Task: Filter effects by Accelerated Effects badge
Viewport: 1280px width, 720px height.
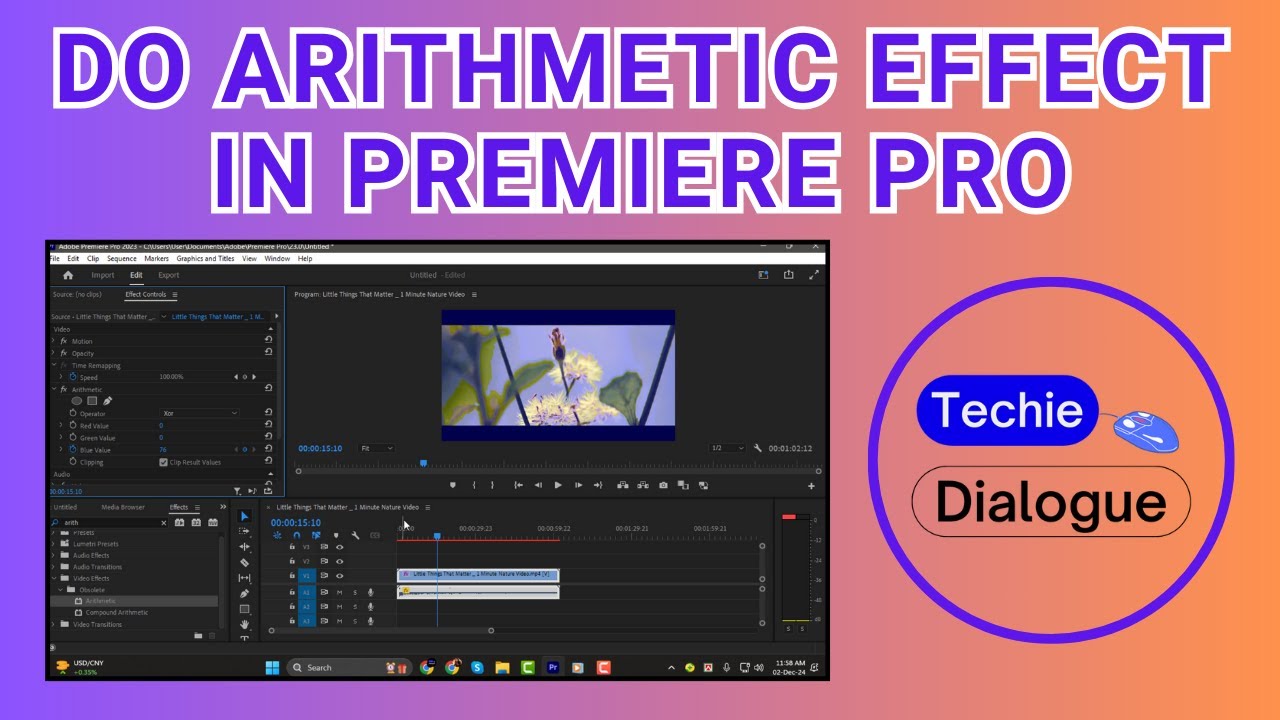Action: click(x=179, y=522)
